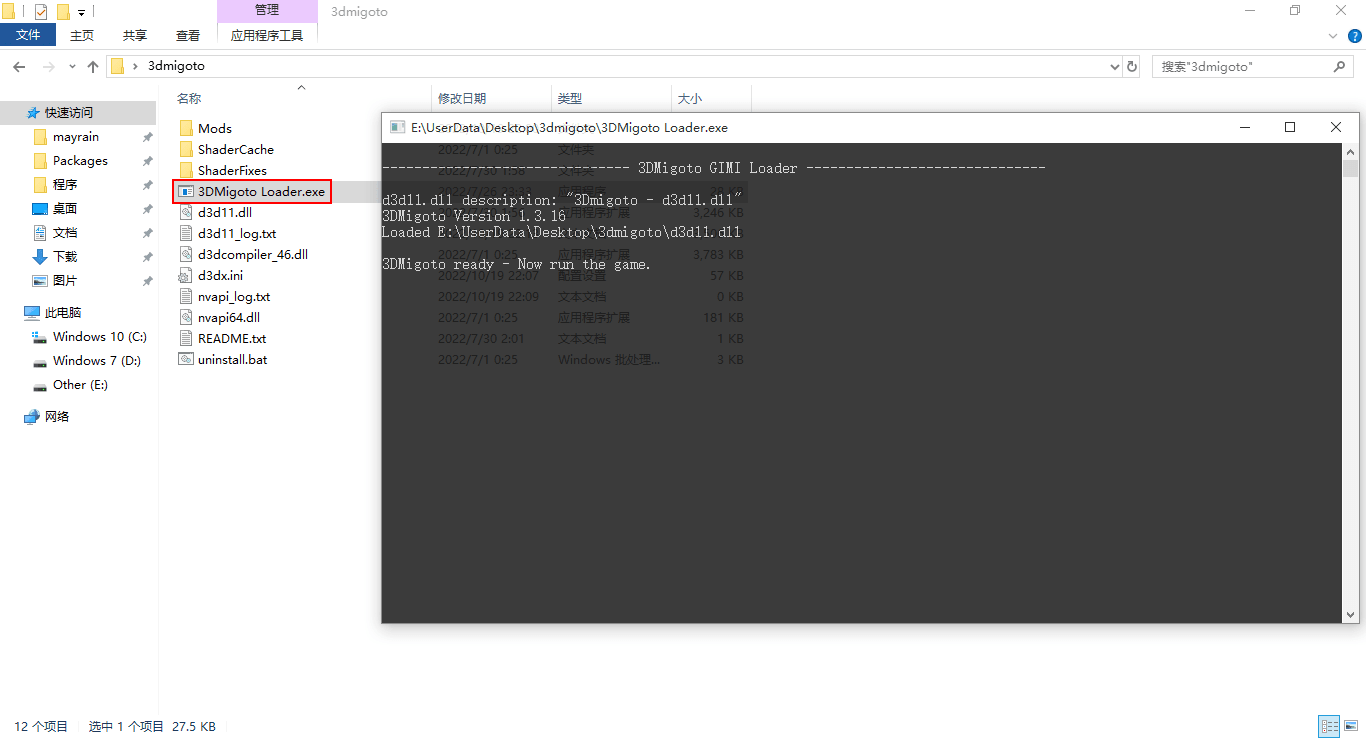Click the Back navigation arrow
The width and height of the screenshot is (1366, 738).
click(19, 66)
